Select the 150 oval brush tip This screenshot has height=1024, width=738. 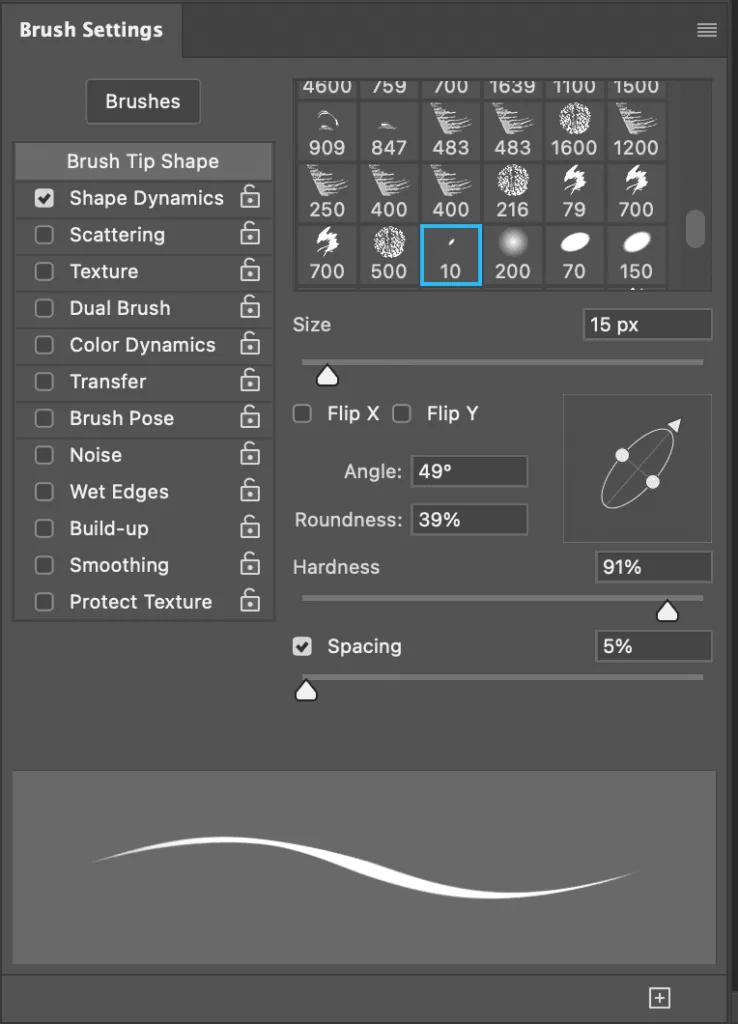pos(636,255)
